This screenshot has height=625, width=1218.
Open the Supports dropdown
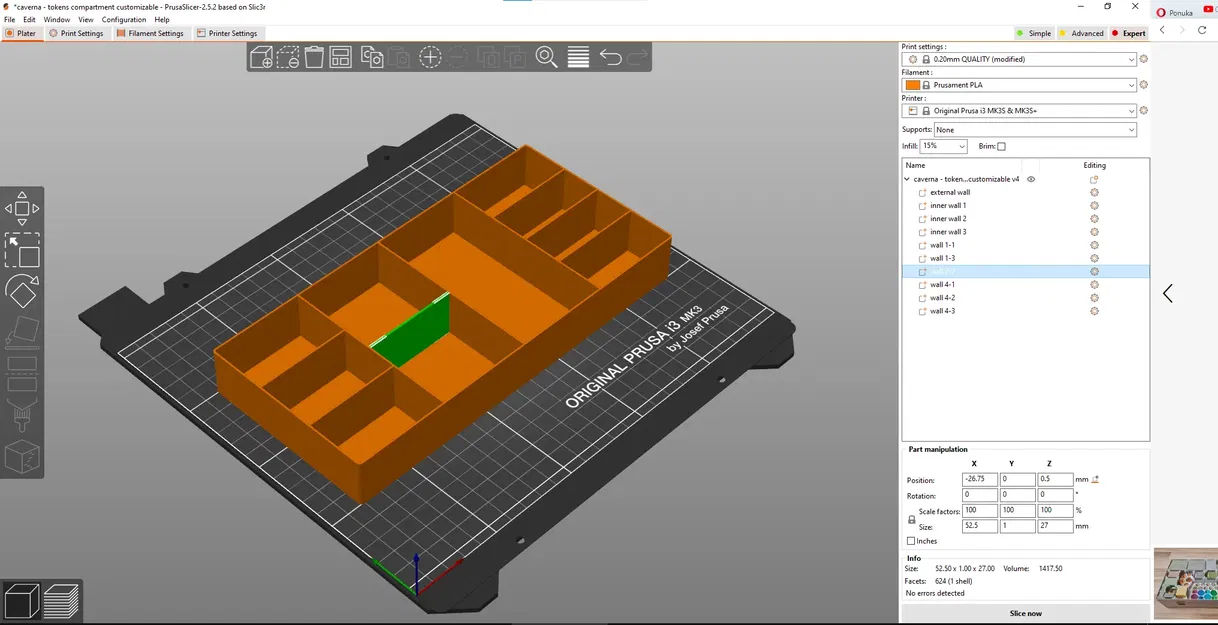pos(1035,130)
